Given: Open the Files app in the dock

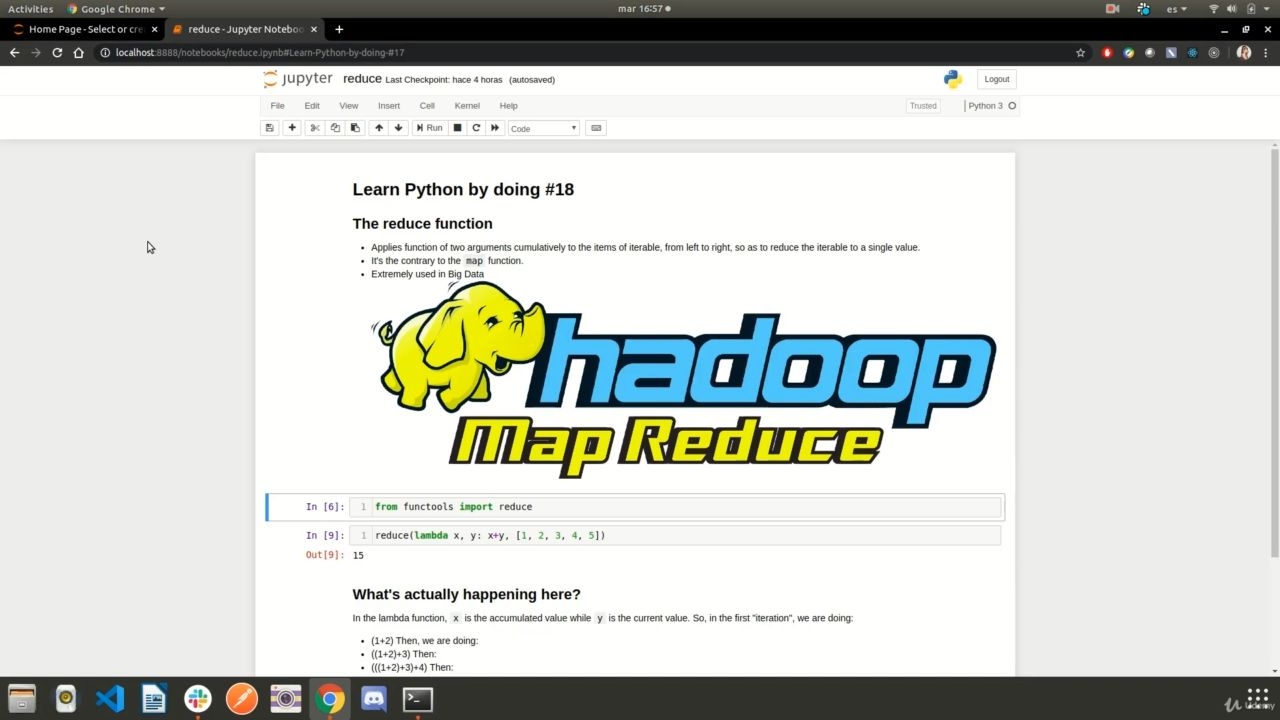Looking at the screenshot, I should [21, 698].
